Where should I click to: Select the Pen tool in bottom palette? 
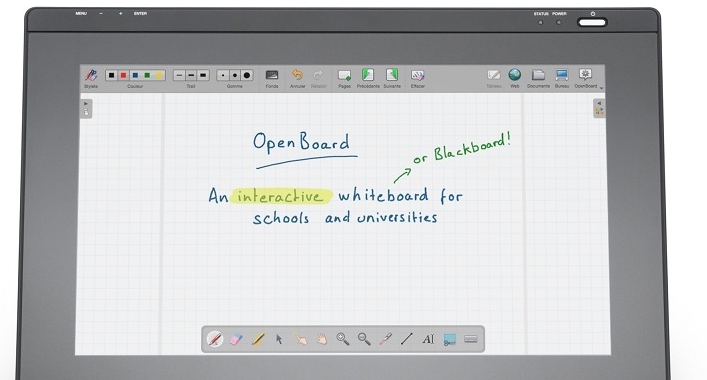pos(215,339)
